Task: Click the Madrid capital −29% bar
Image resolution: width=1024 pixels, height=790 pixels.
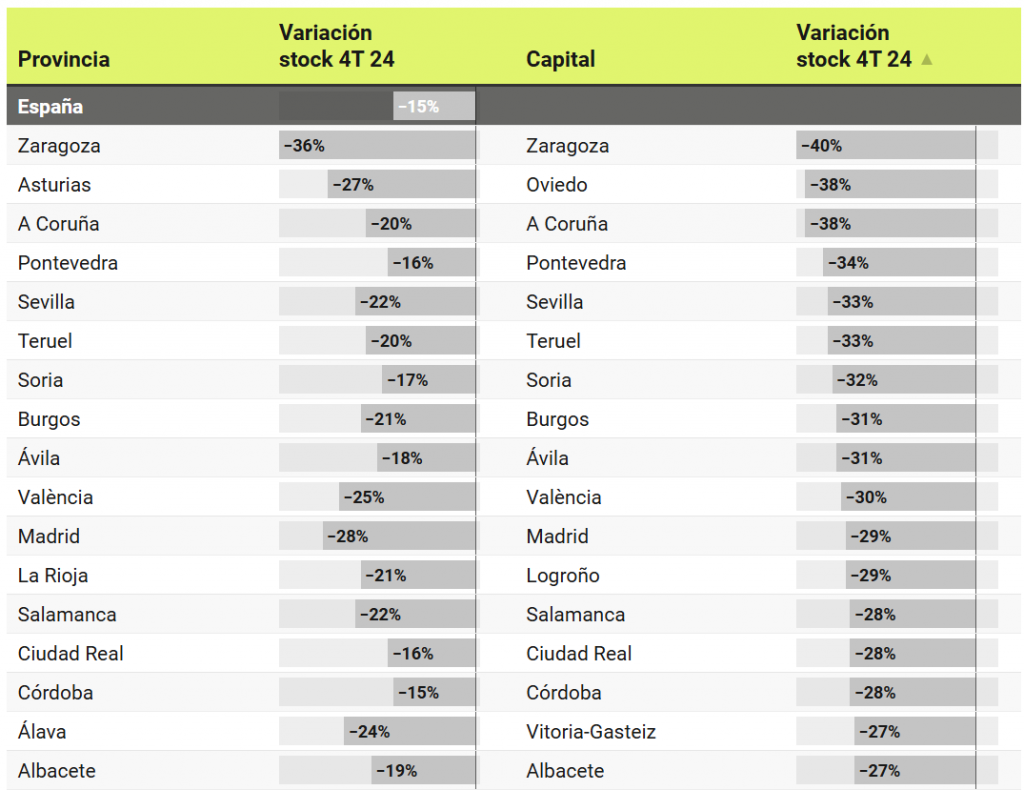Action: click(910, 536)
